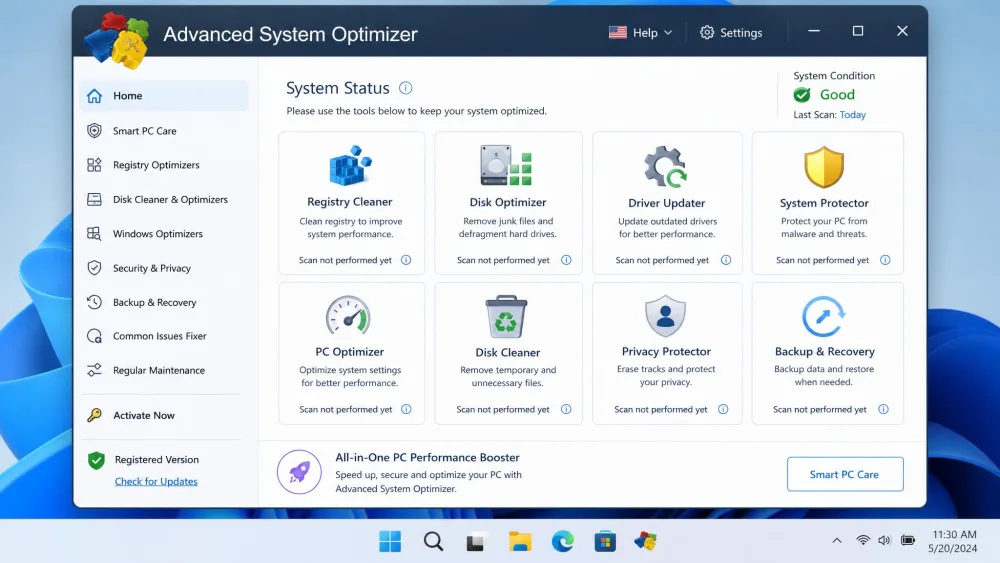Image resolution: width=1000 pixels, height=563 pixels.
Task: Show info for Privacy Protector scan status
Action: pyautogui.click(x=723, y=409)
